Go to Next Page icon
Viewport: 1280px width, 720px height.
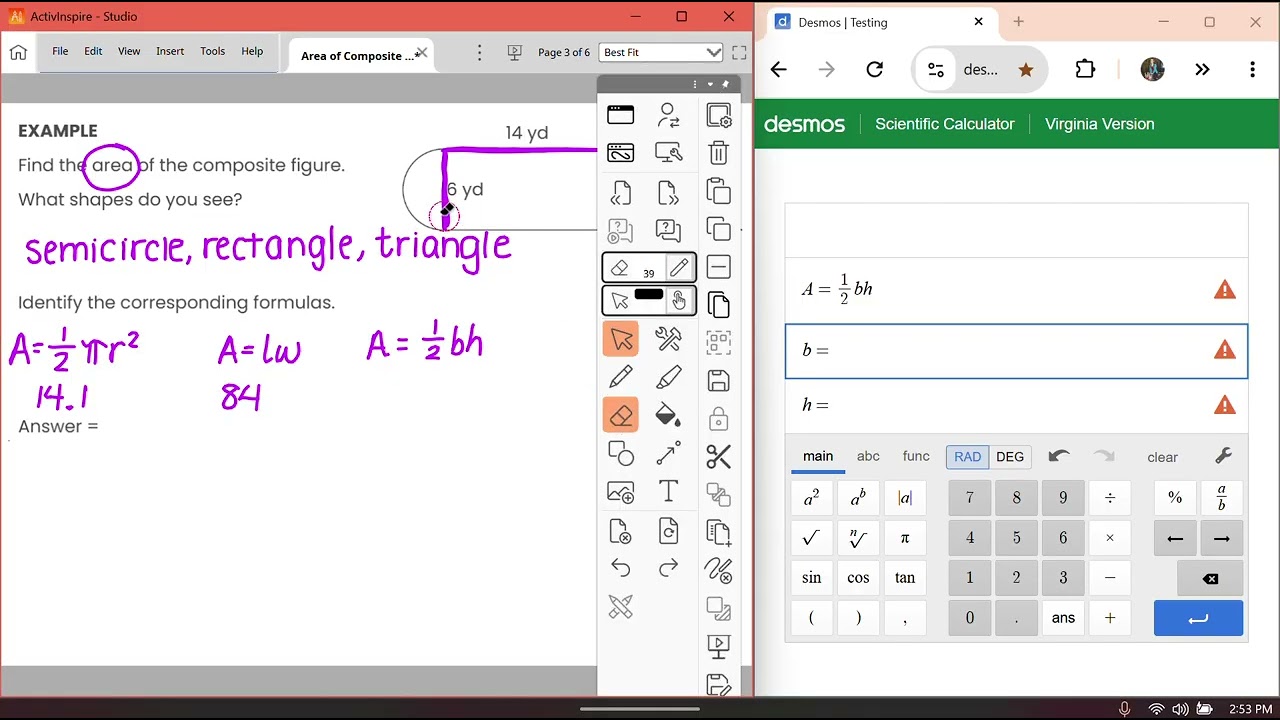click(669, 192)
